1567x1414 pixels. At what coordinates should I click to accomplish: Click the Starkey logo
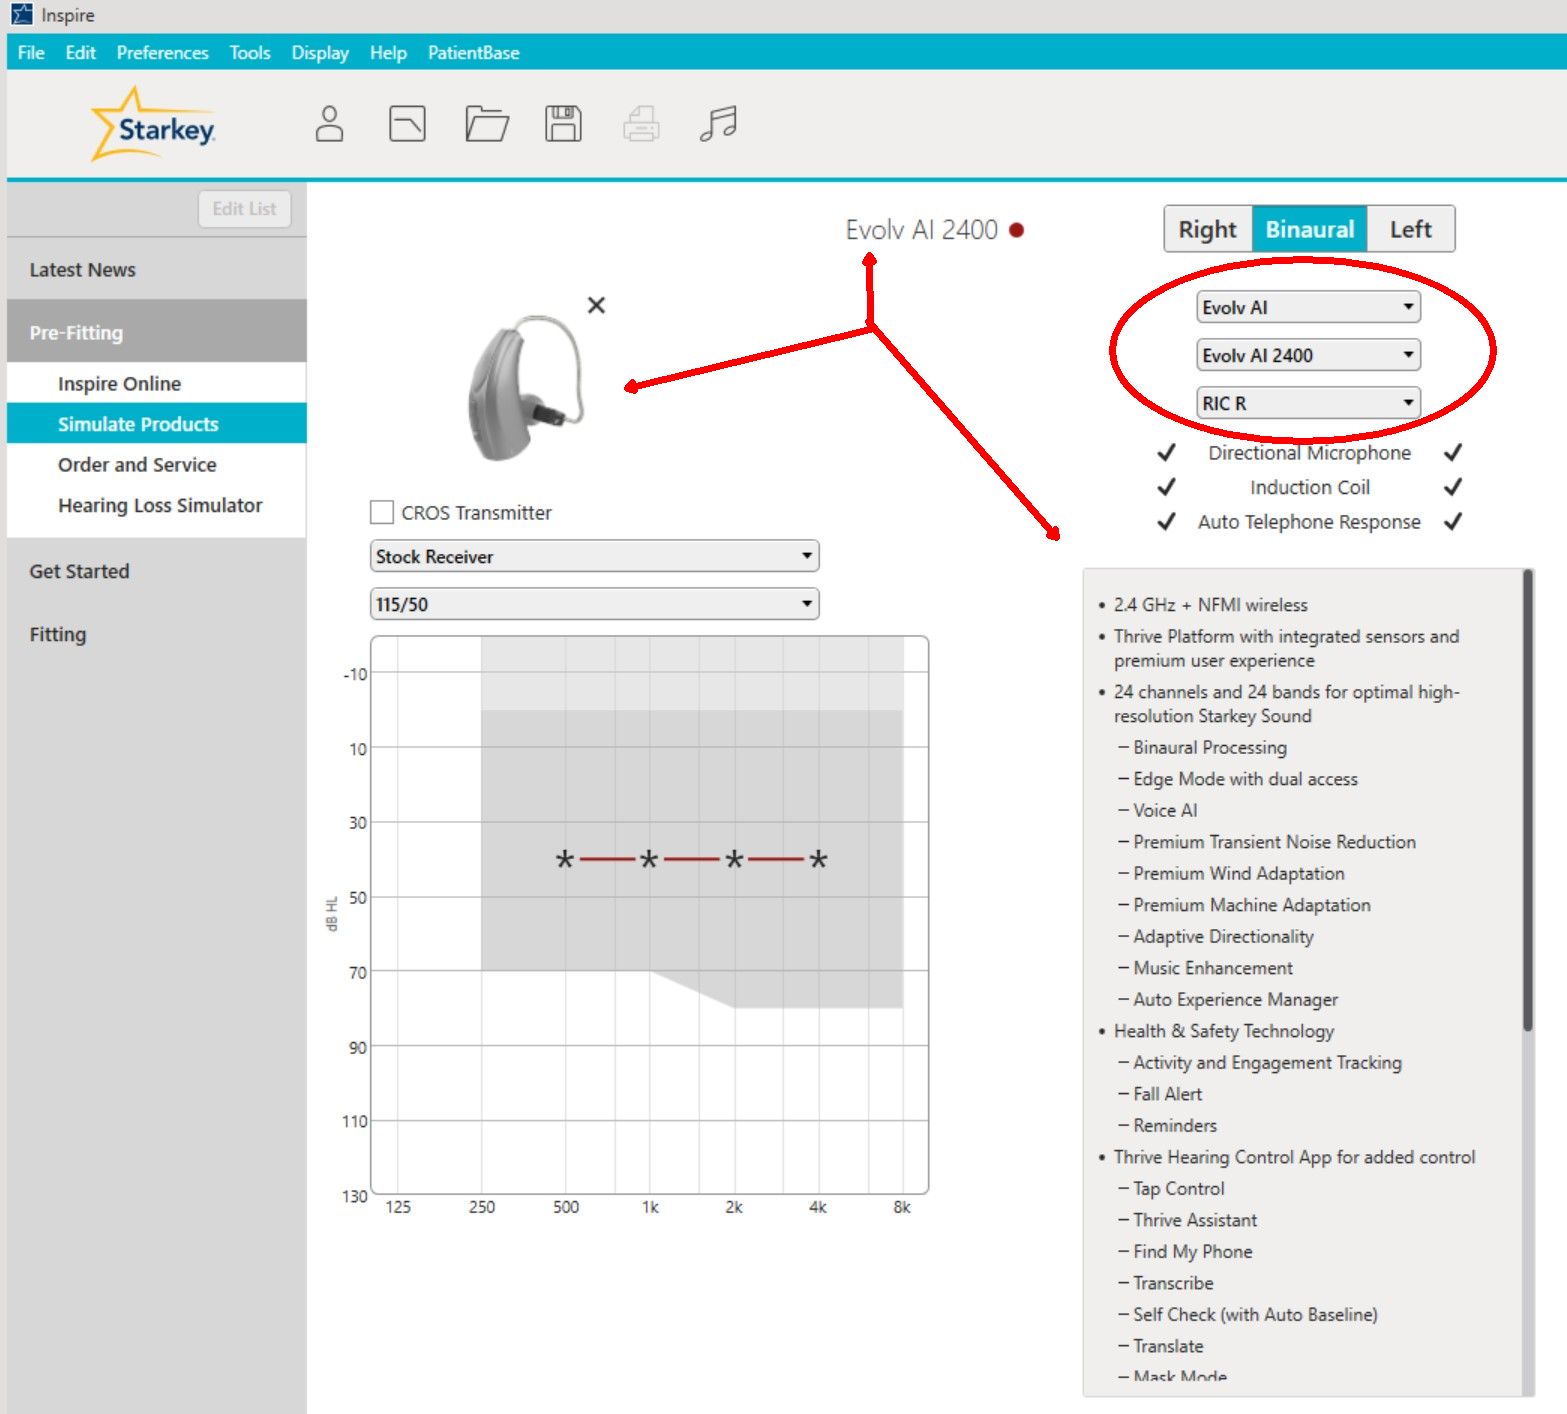tap(154, 125)
